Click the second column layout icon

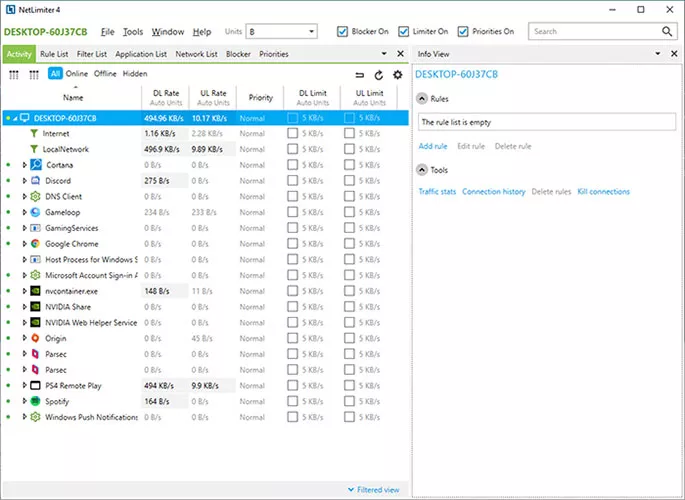(x=34, y=75)
